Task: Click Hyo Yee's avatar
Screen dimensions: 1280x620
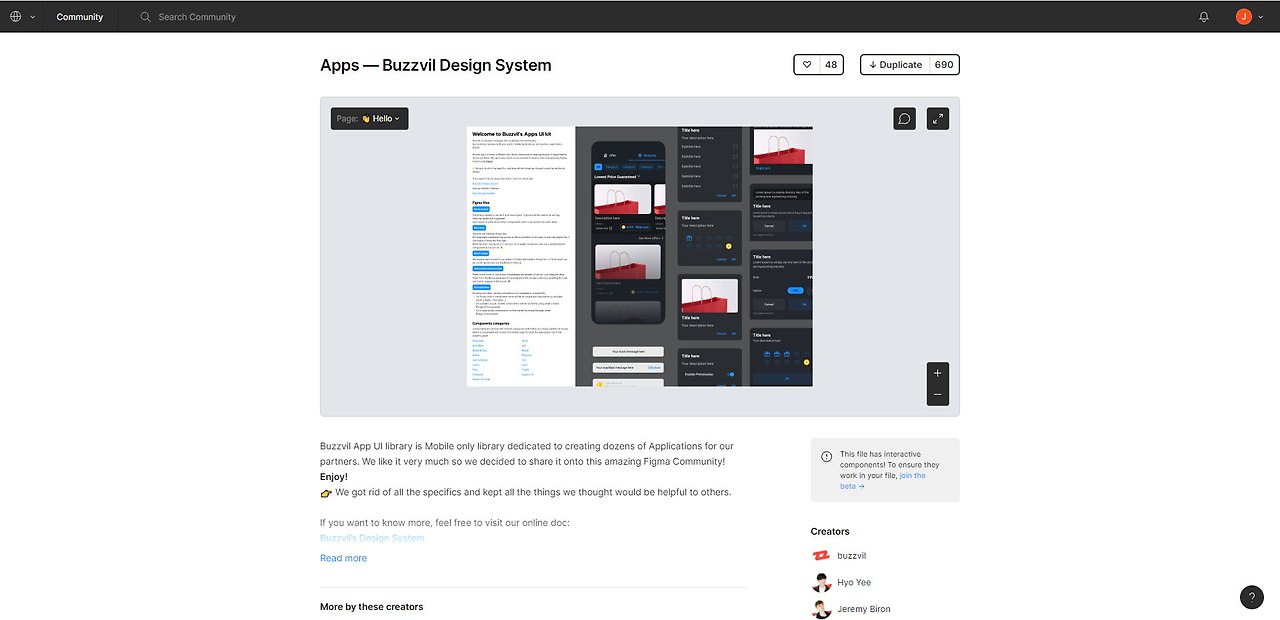Action: point(821,582)
